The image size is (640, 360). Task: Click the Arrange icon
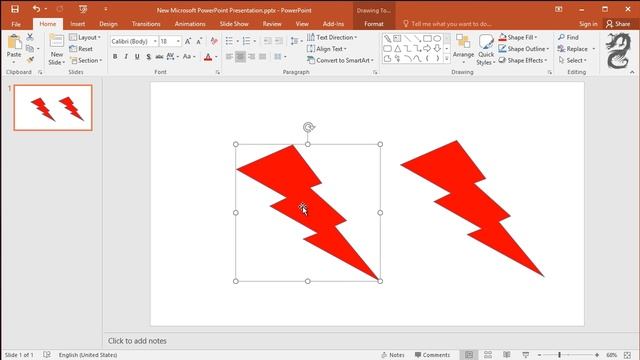pyautogui.click(x=463, y=42)
